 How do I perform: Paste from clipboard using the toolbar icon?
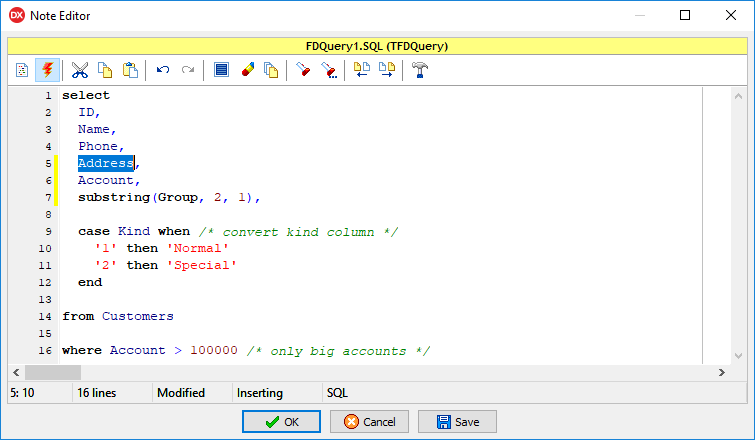[130, 70]
